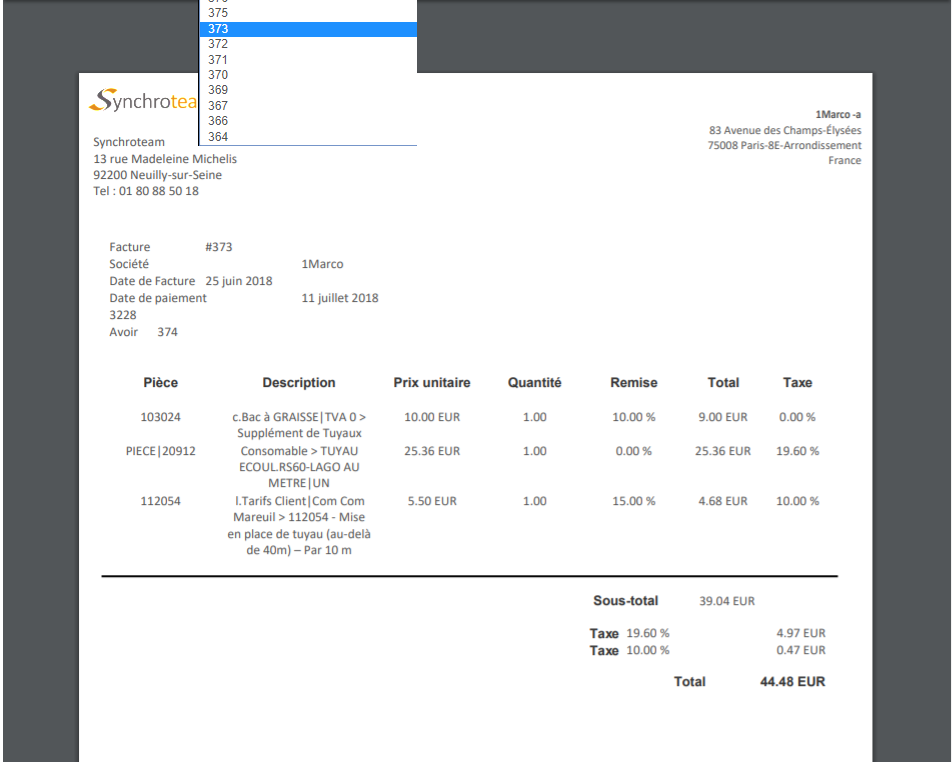
Task: Click the invoice number #373
Action: pos(219,247)
